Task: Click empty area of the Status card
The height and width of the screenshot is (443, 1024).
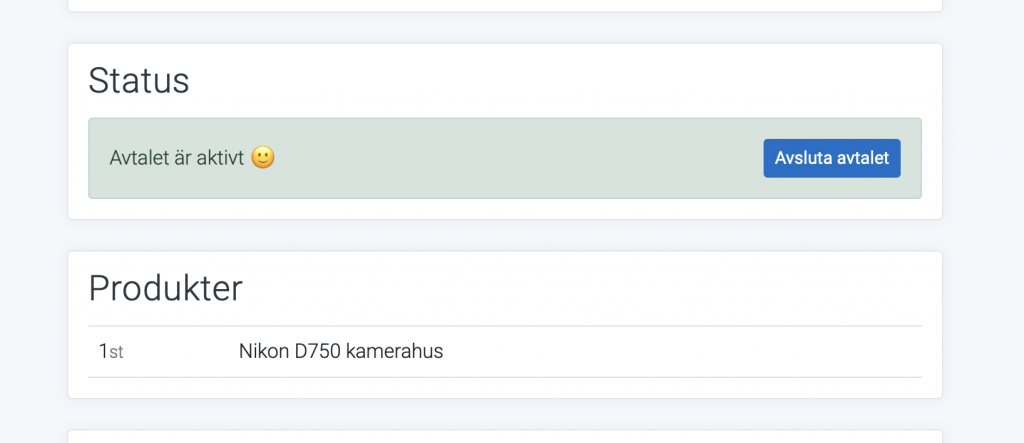Action: 555,80
